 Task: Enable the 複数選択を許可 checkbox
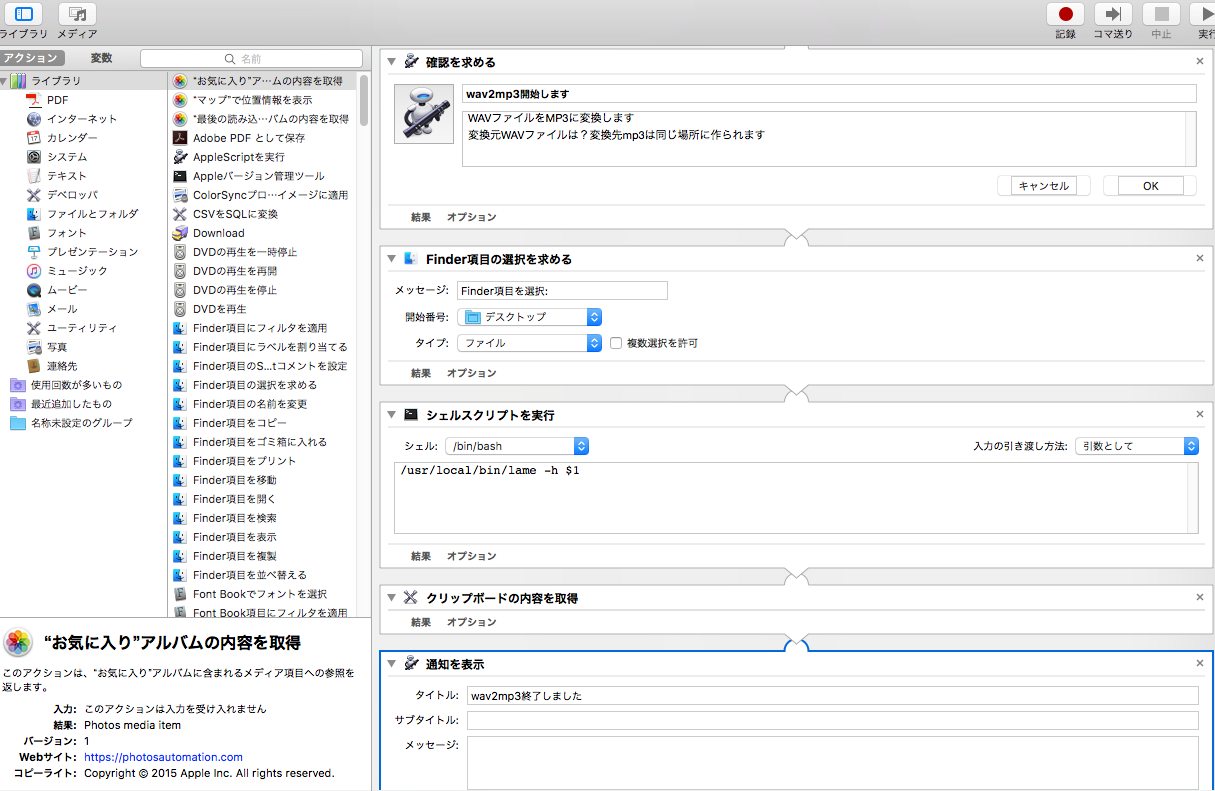pos(616,343)
